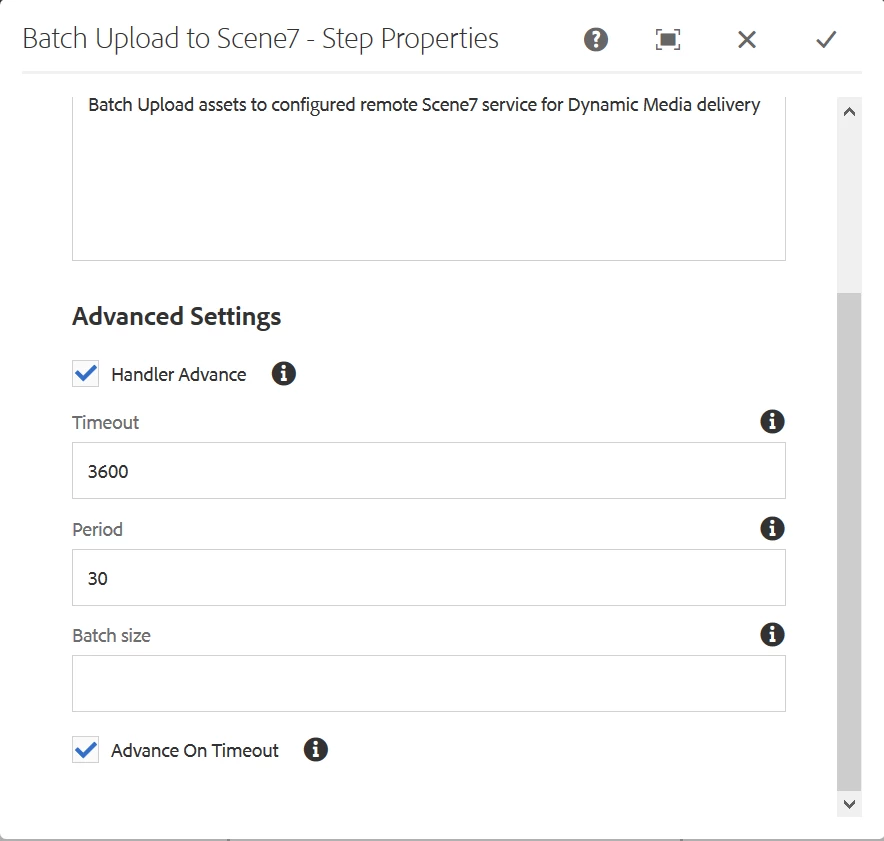
Task: Show info tooltip for Timeout
Action: [x=772, y=421]
